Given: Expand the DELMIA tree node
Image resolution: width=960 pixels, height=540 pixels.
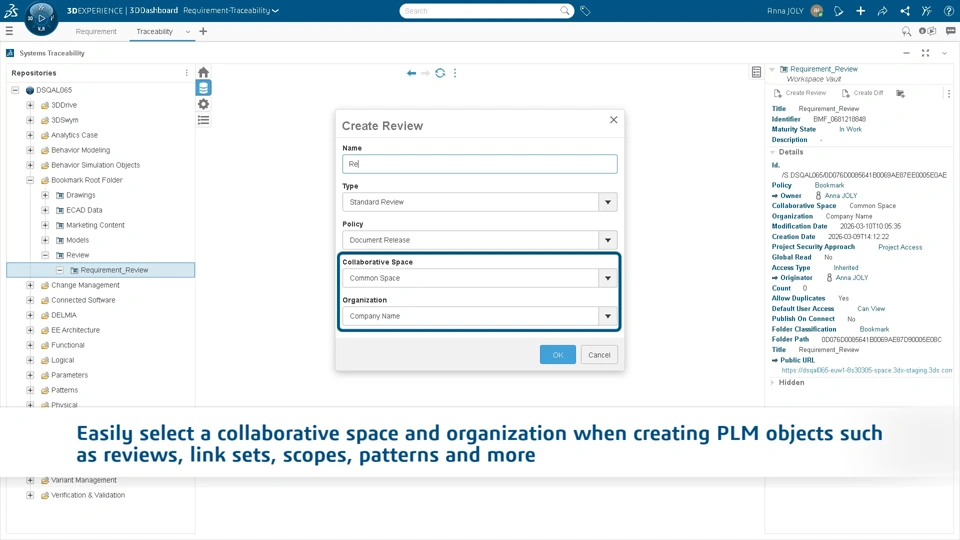Looking at the screenshot, I should click(30, 315).
